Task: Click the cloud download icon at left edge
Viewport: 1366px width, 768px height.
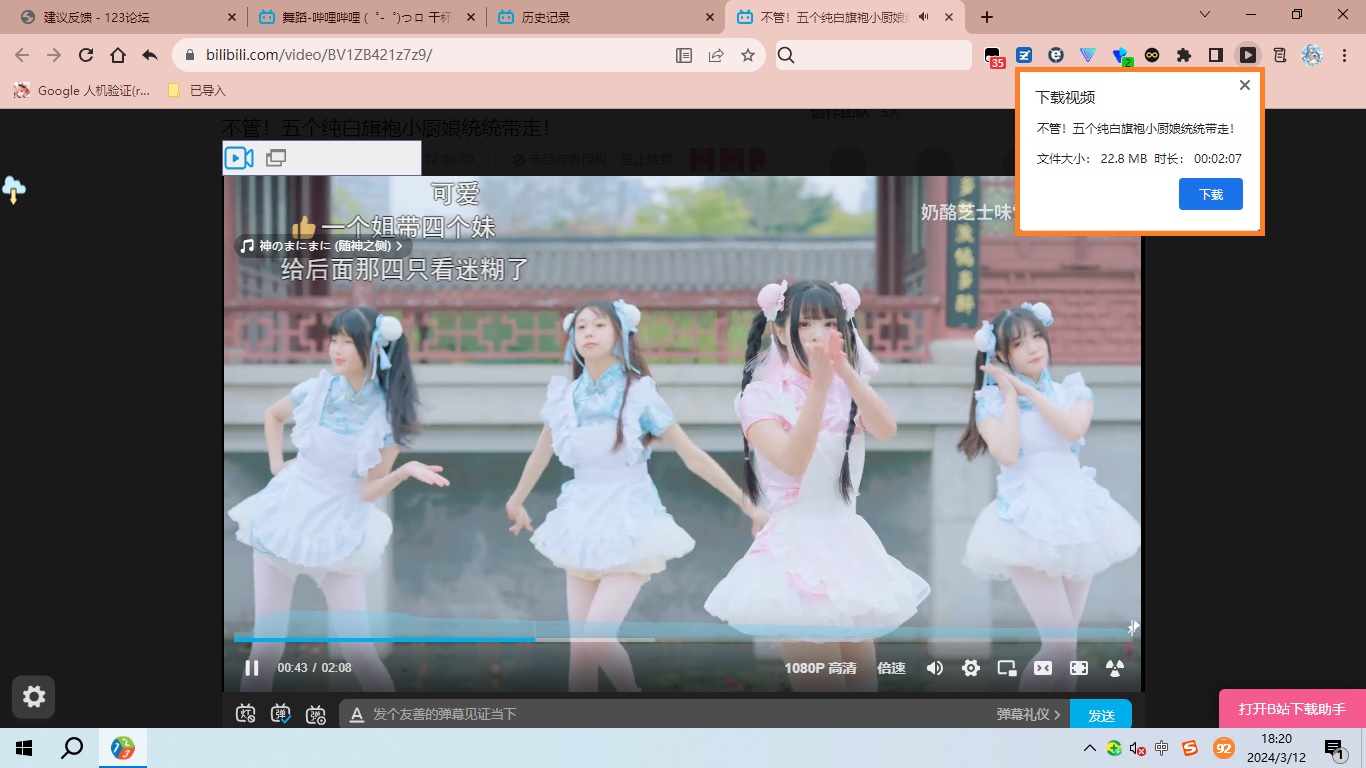Action: (13, 189)
